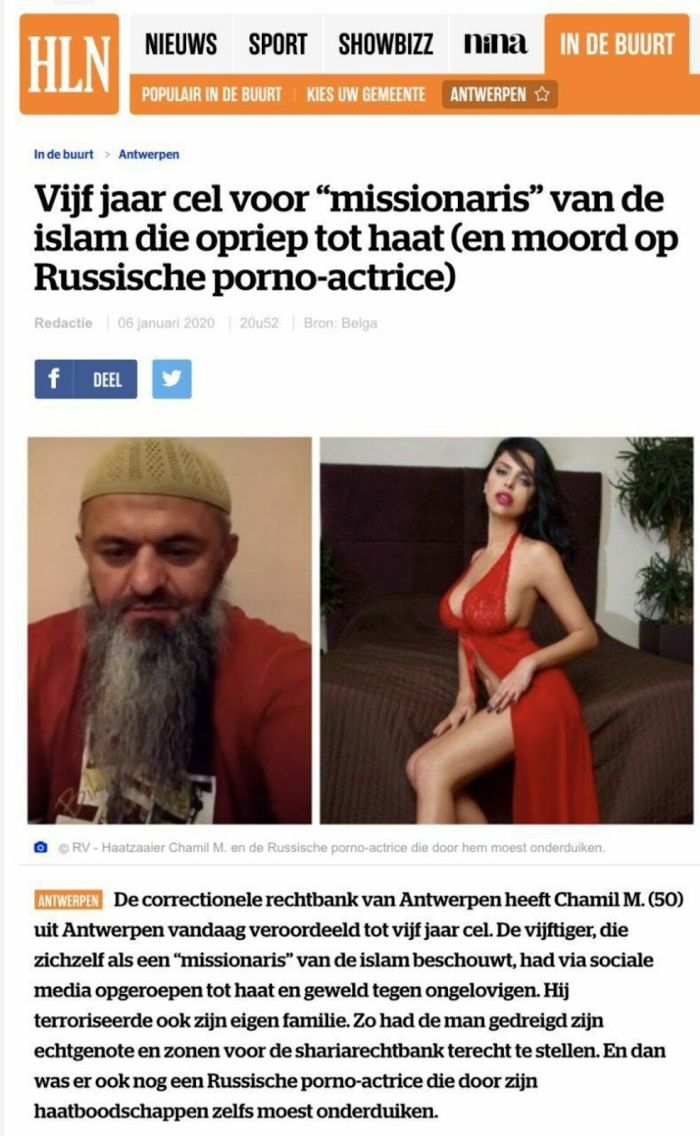Open the Showbizz tab
Viewport: 700px width, 1136px height.
pyautogui.click(x=386, y=44)
